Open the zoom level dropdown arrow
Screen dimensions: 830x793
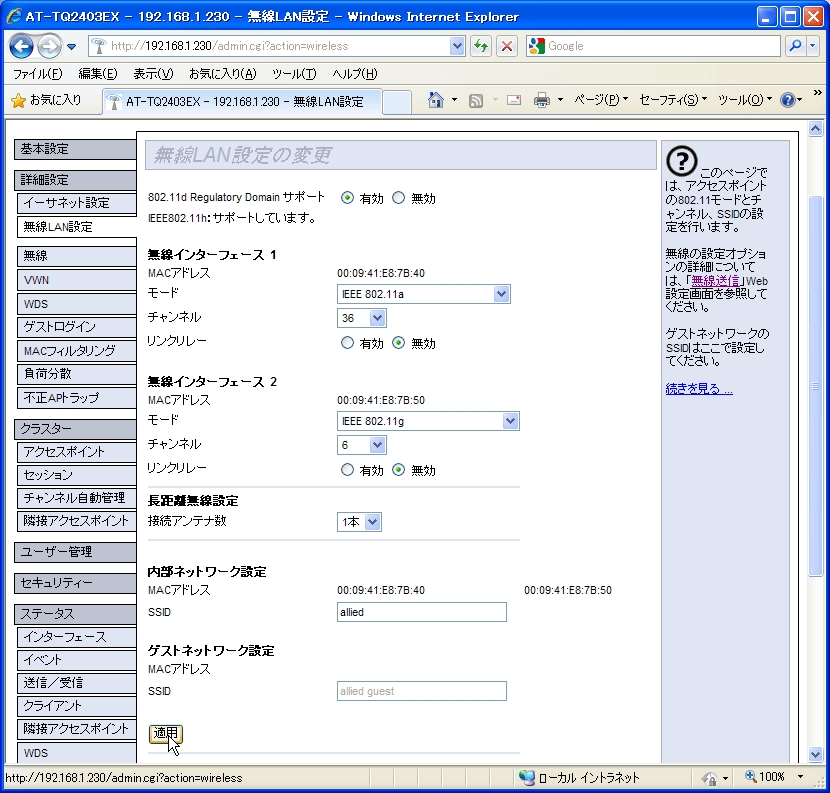pos(800,777)
